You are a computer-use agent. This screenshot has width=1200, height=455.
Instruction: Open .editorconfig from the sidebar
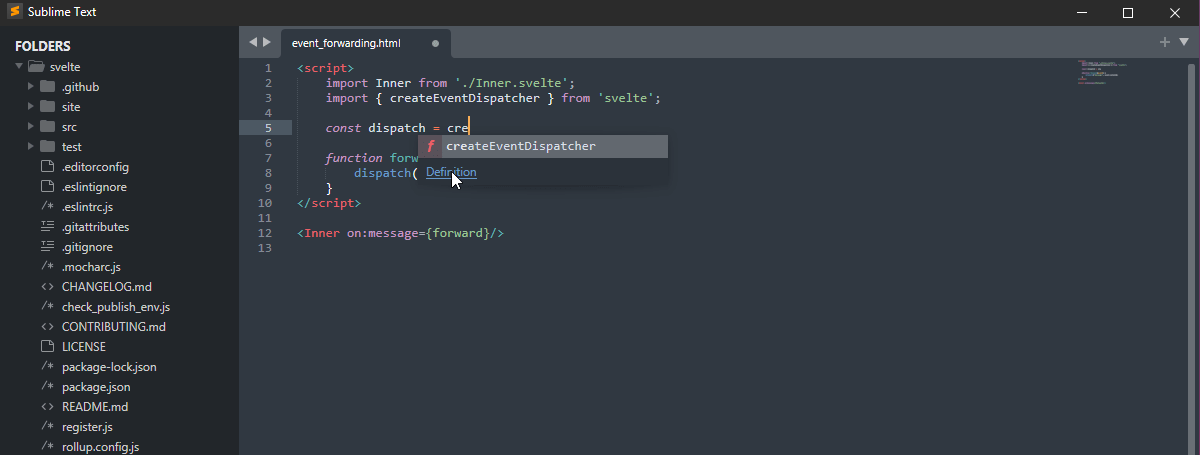(x=95, y=167)
